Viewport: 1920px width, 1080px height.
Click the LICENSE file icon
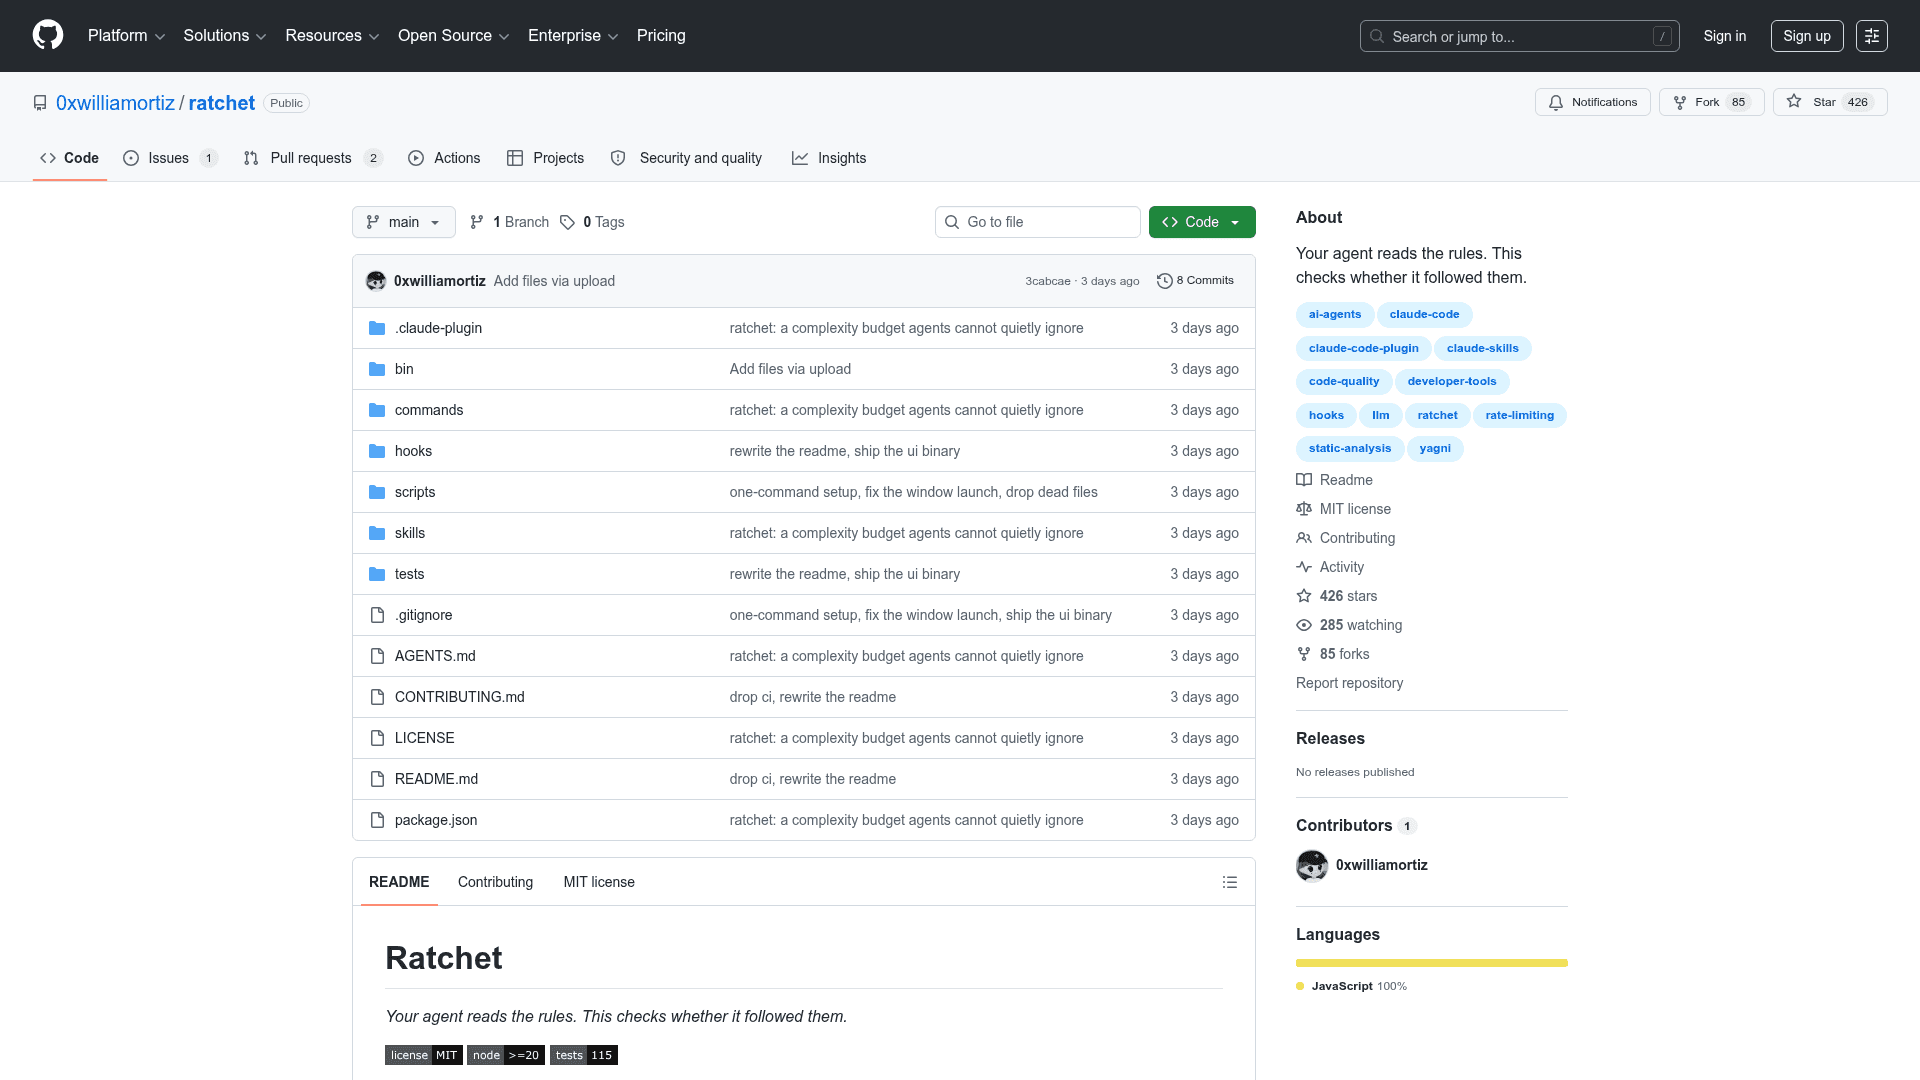tap(377, 738)
